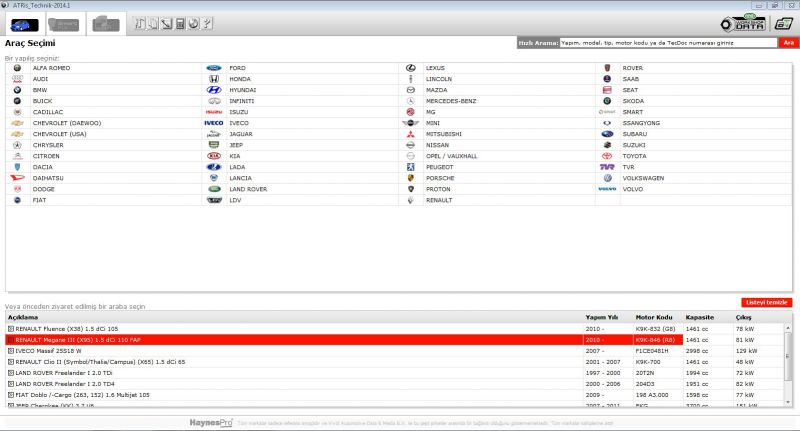This screenshot has height=431, width=800.
Task: Select RENAULT in the make list
Action: coord(439,200)
